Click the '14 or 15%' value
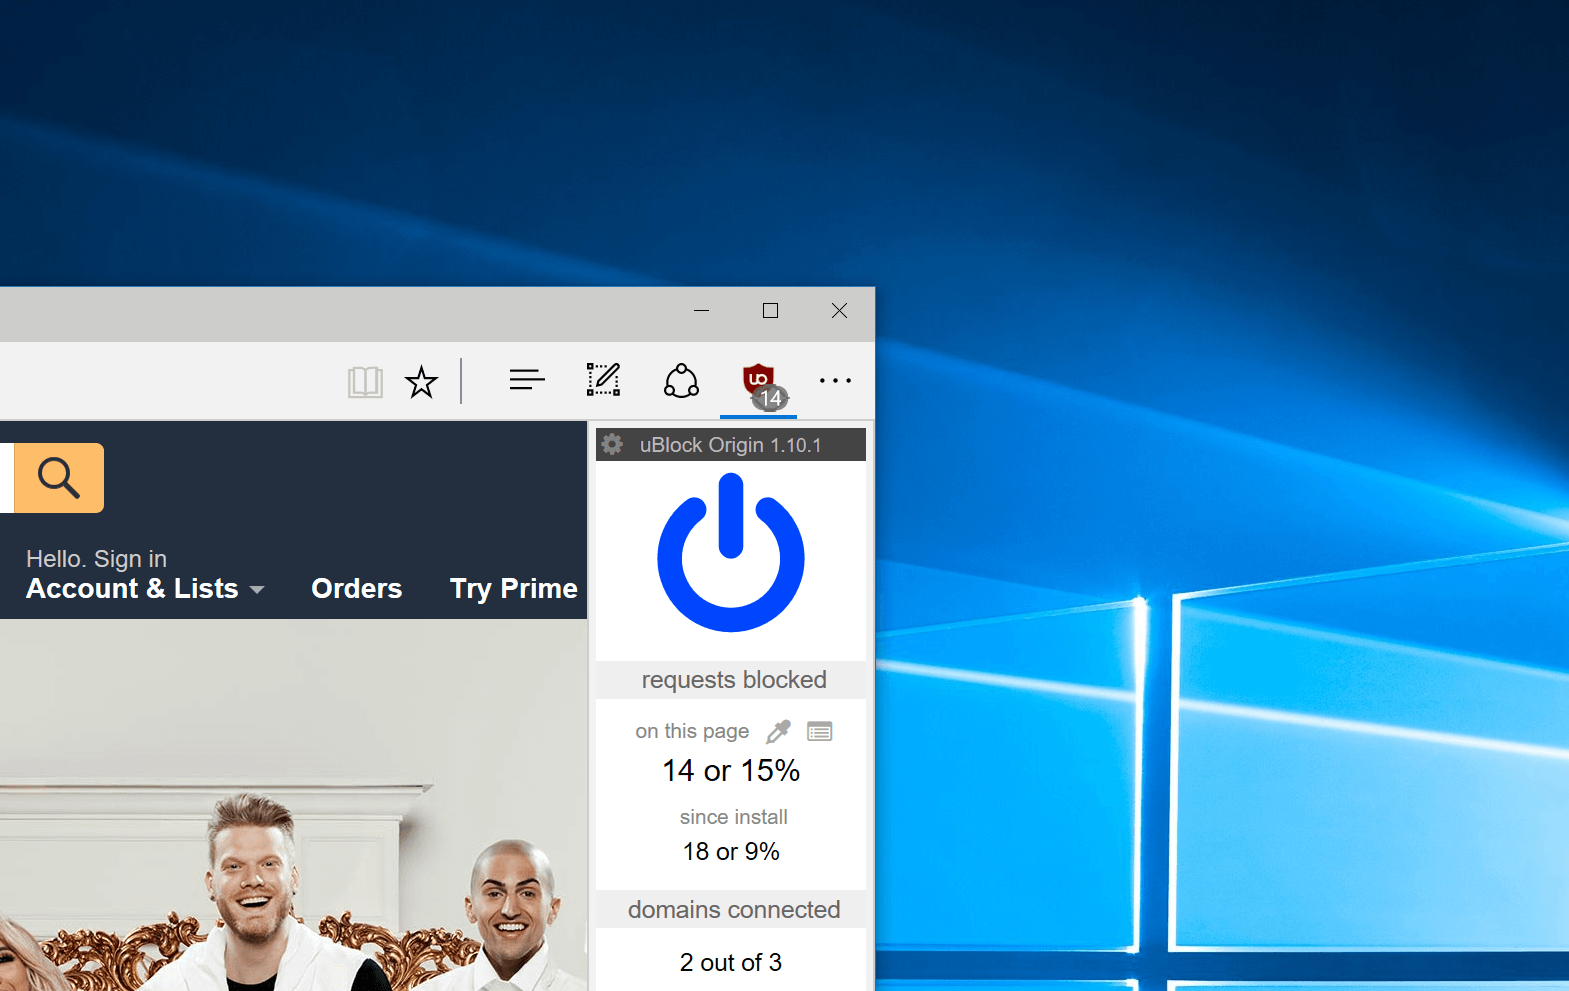Screen dimensions: 1569x991 coord(731,770)
